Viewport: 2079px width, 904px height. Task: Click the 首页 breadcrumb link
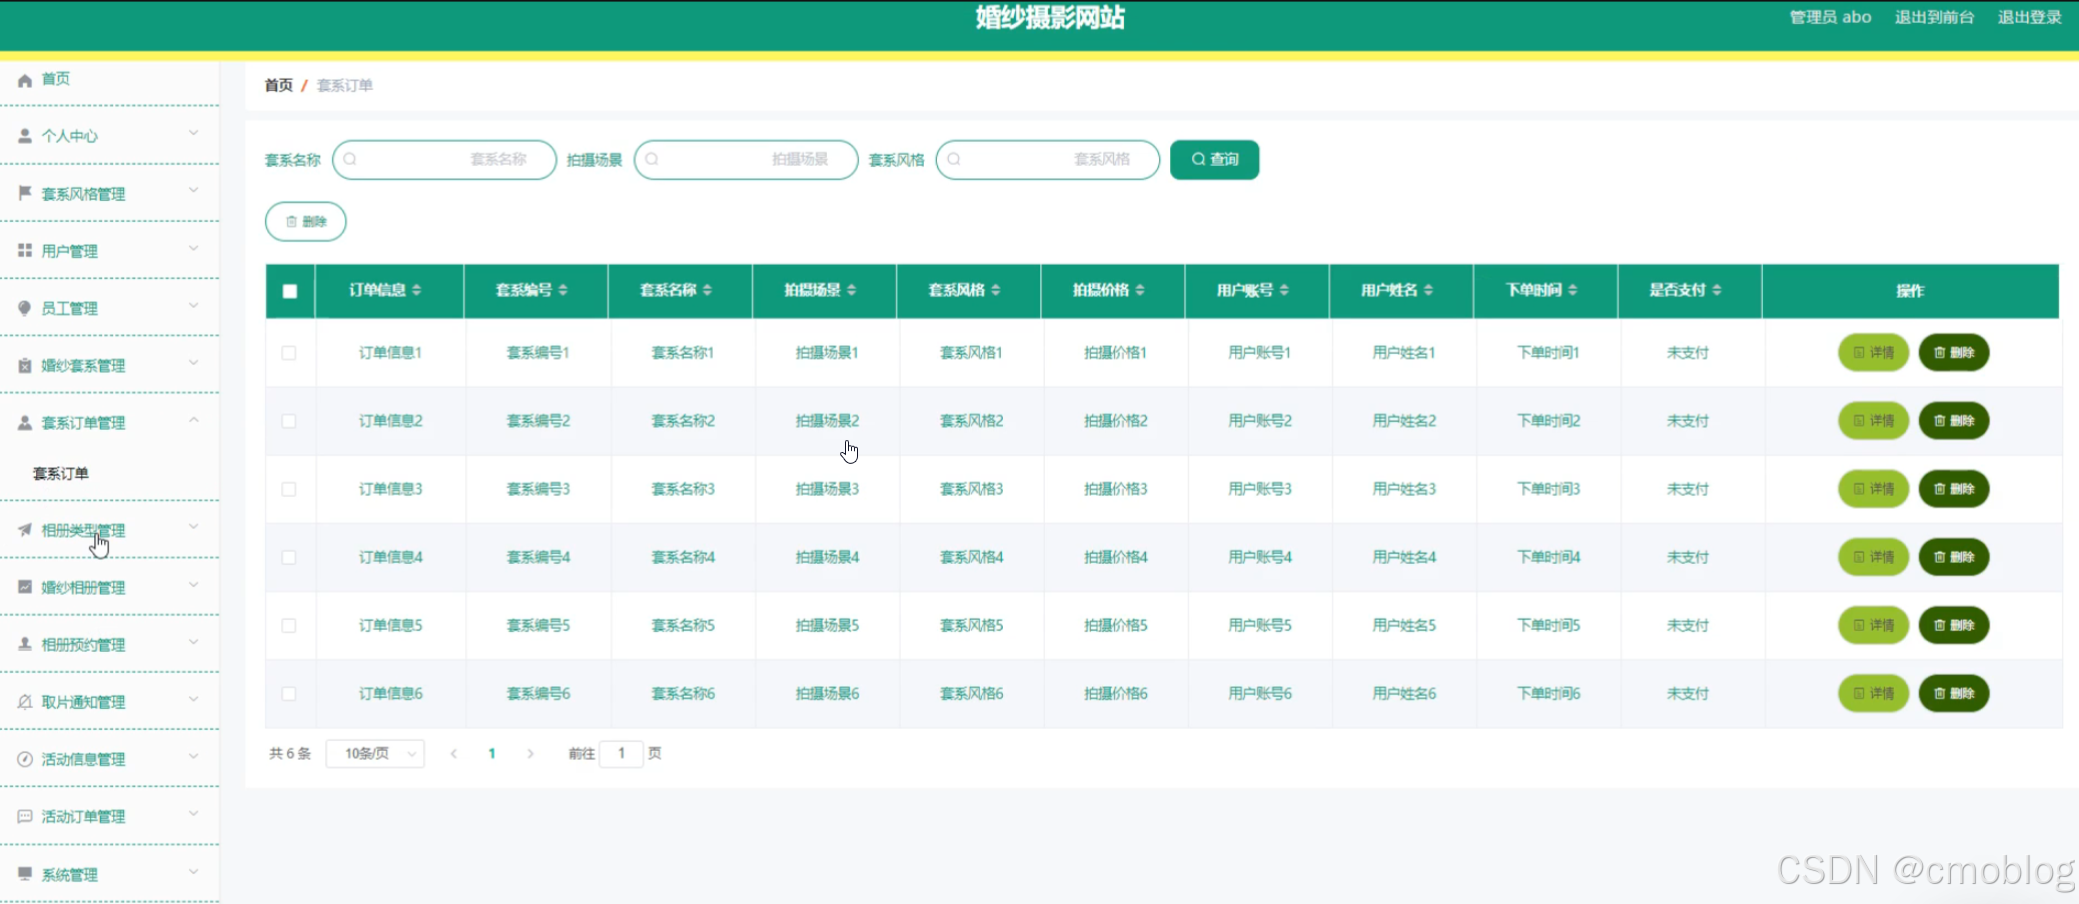278,85
